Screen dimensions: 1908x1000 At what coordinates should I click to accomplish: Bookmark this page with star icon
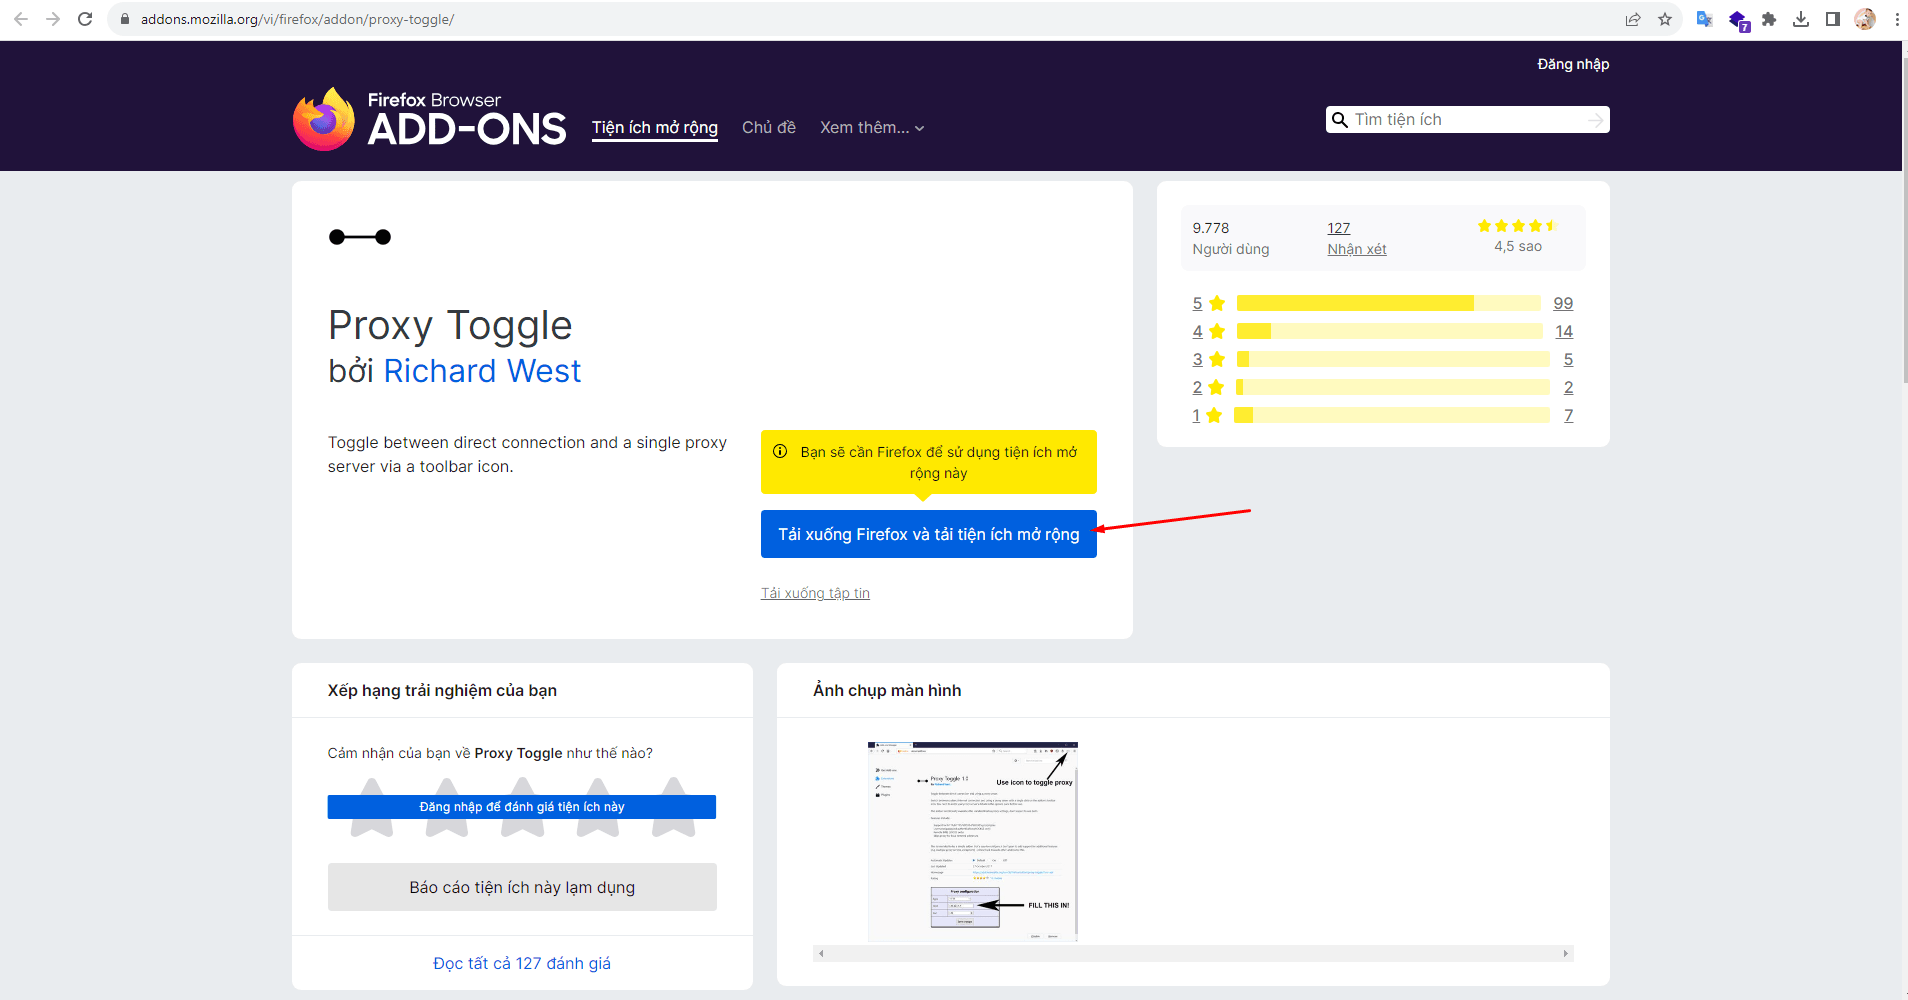point(1665,19)
